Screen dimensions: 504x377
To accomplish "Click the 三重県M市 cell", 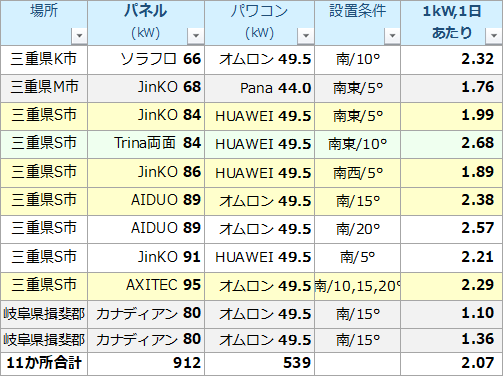I will point(44,88).
